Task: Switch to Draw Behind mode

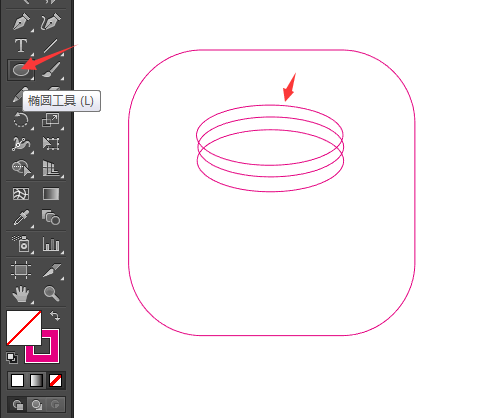Action: point(36,405)
